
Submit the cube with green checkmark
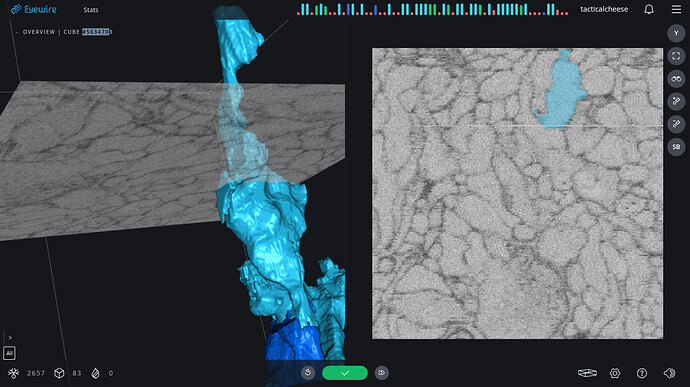(345, 373)
